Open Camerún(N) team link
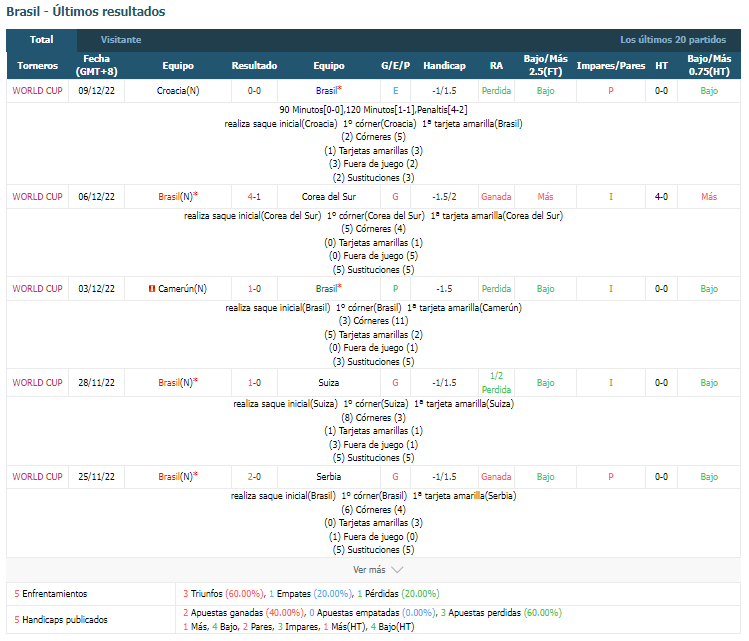Viewport: 749px width, 641px height. pyautogui.click(x=182, y=288)
